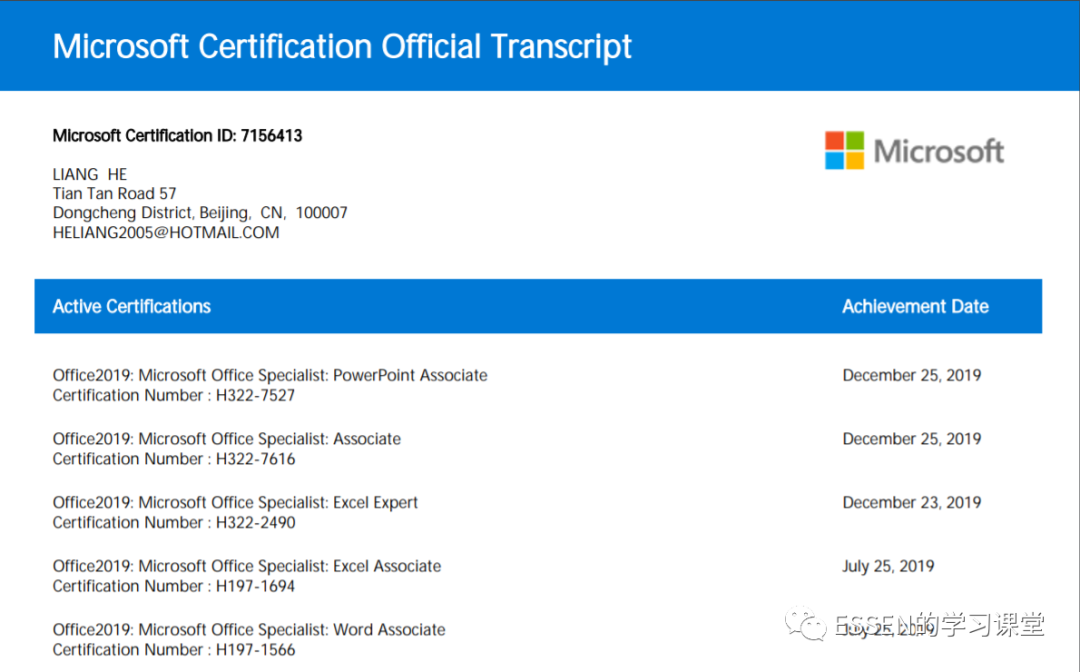Select the Microsoft Certification ID 7156413 line
Viewport: 1080px width, 672px height.
(x=177, y=136)
